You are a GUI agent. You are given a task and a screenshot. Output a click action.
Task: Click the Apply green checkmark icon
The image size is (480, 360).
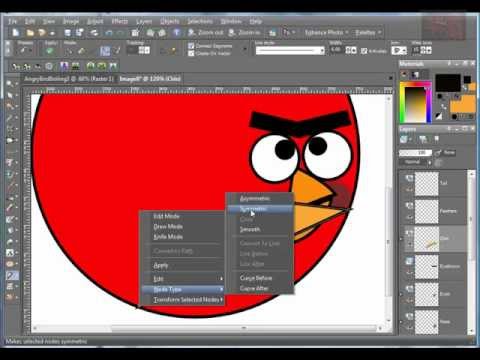click(x=50, y=51)
